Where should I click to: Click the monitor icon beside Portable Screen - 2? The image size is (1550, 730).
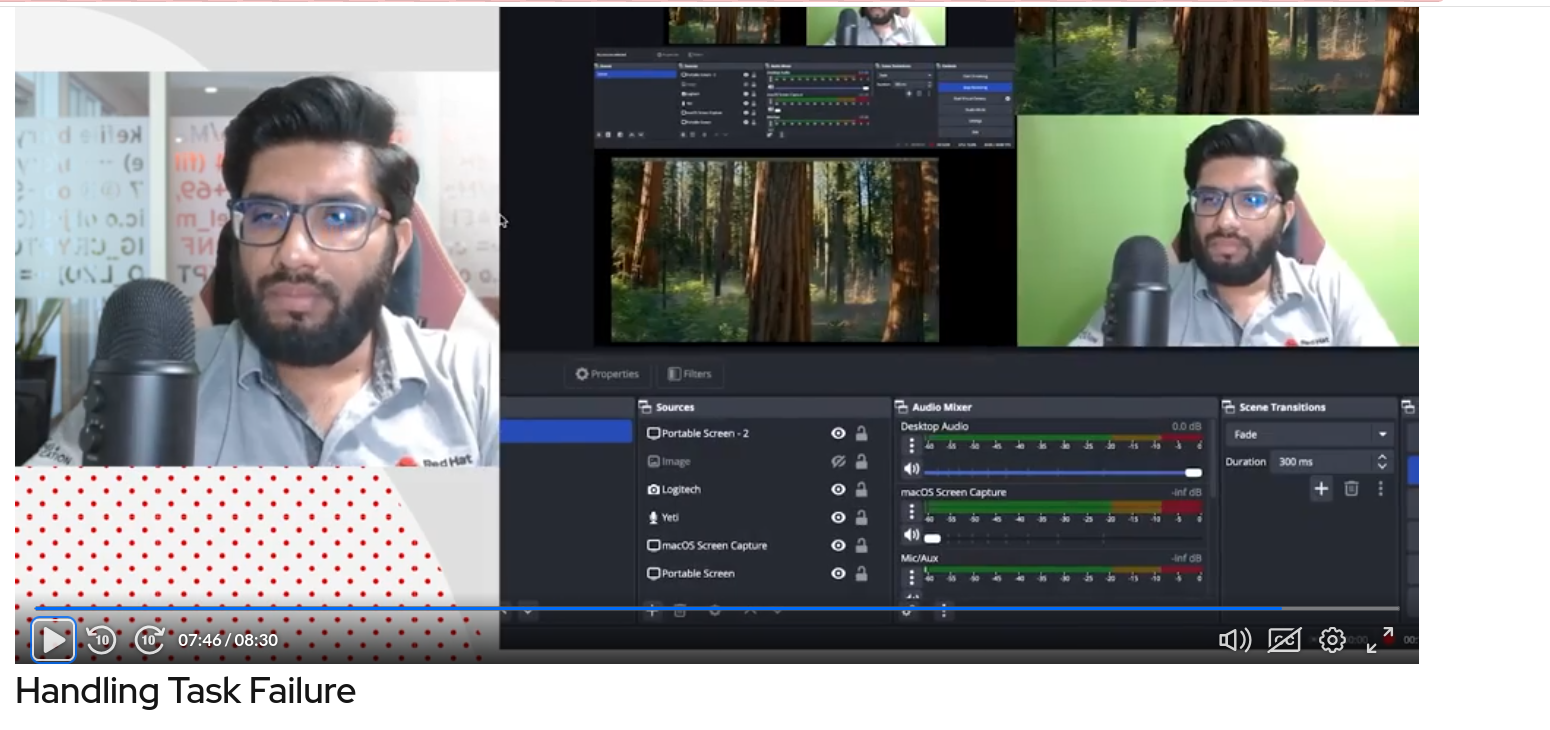653,433
